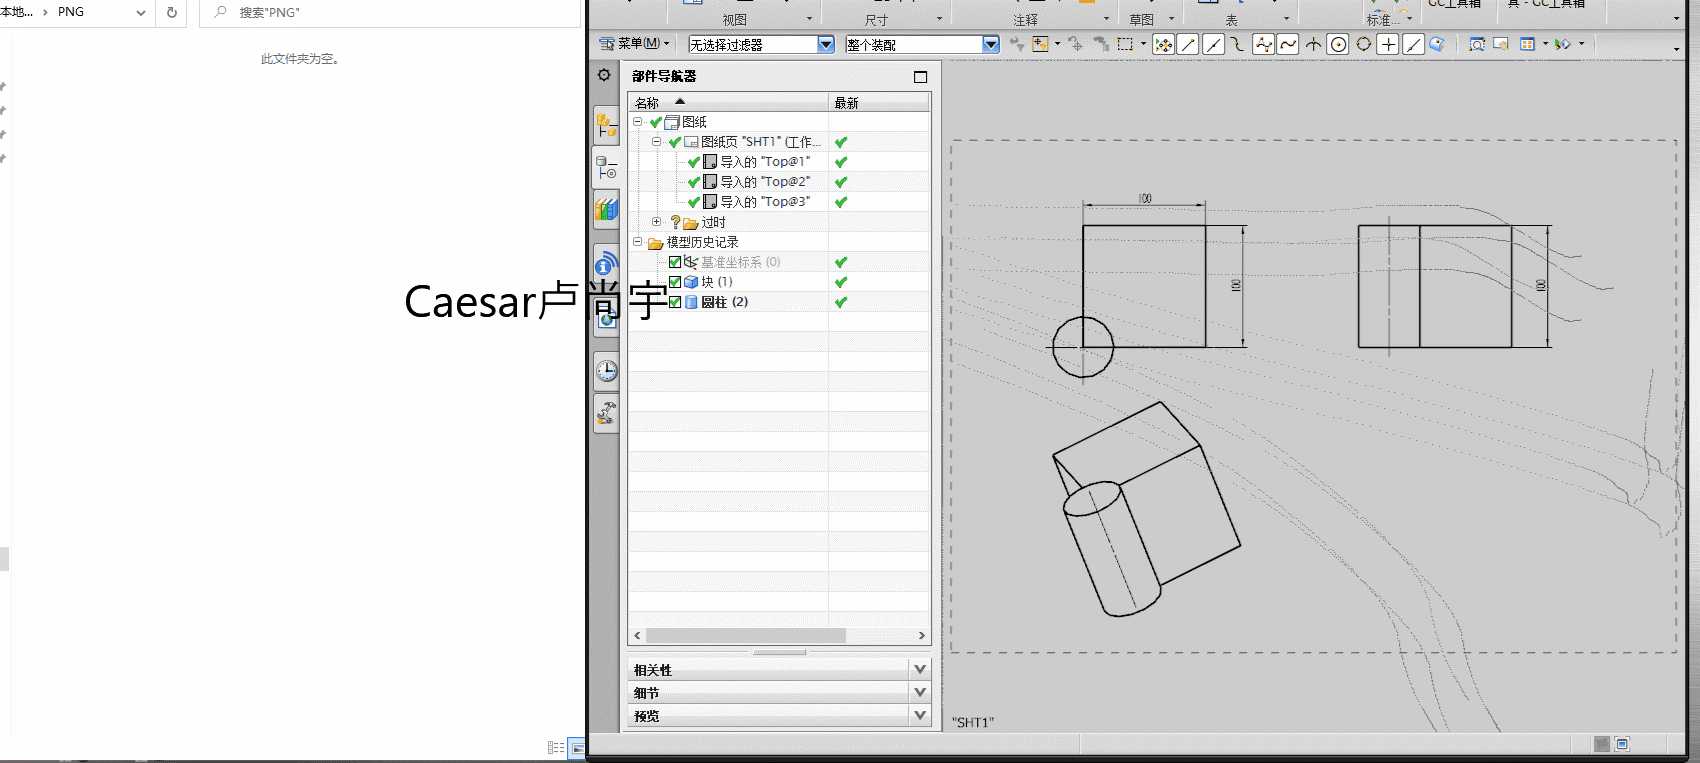The image size is (1700, 763).
Task: Select 导入的 "Top@2" view item
Action: pos(765,182)
